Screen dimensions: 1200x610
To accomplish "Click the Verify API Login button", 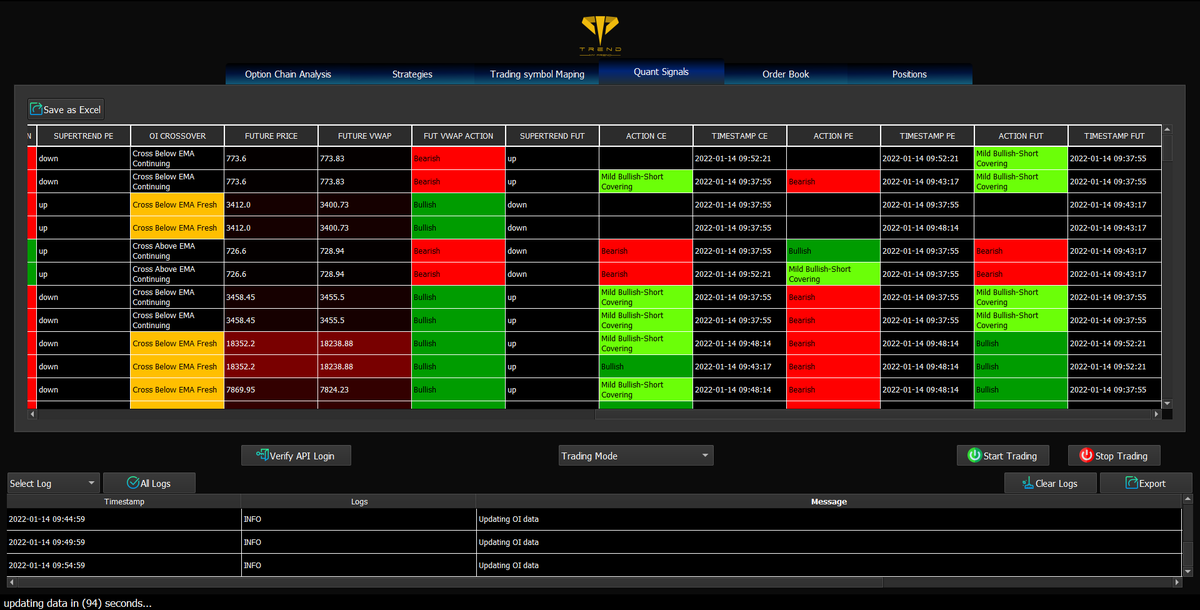I will coord(296,455).
